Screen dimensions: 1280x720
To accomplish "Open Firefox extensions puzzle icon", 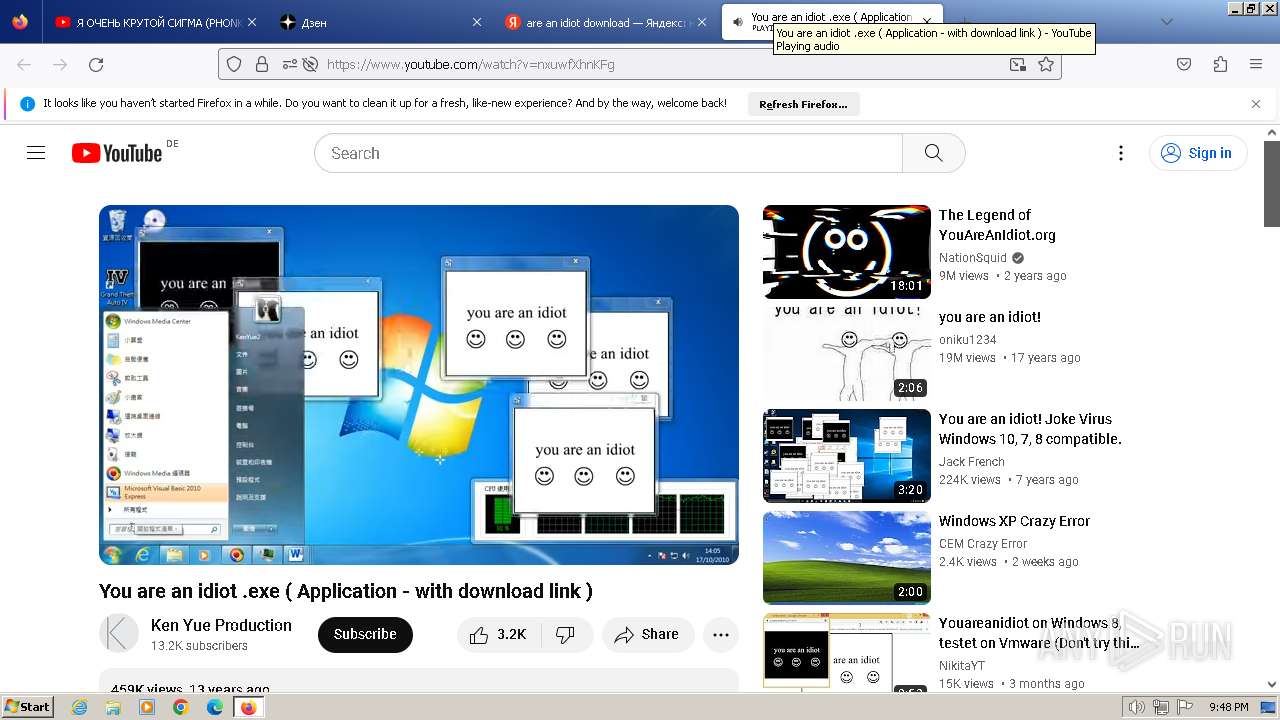I will 1220,64.
